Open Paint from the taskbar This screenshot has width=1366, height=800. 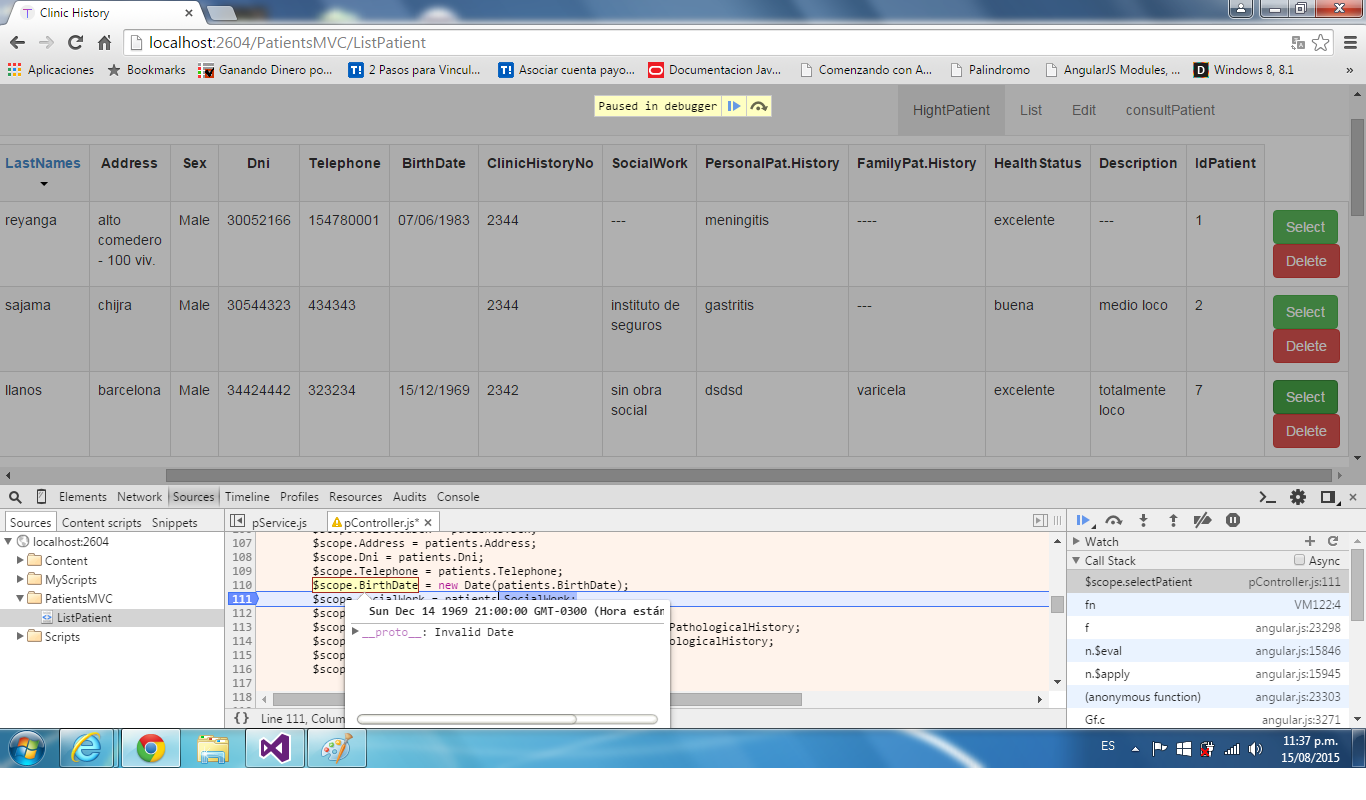[336, 748]
